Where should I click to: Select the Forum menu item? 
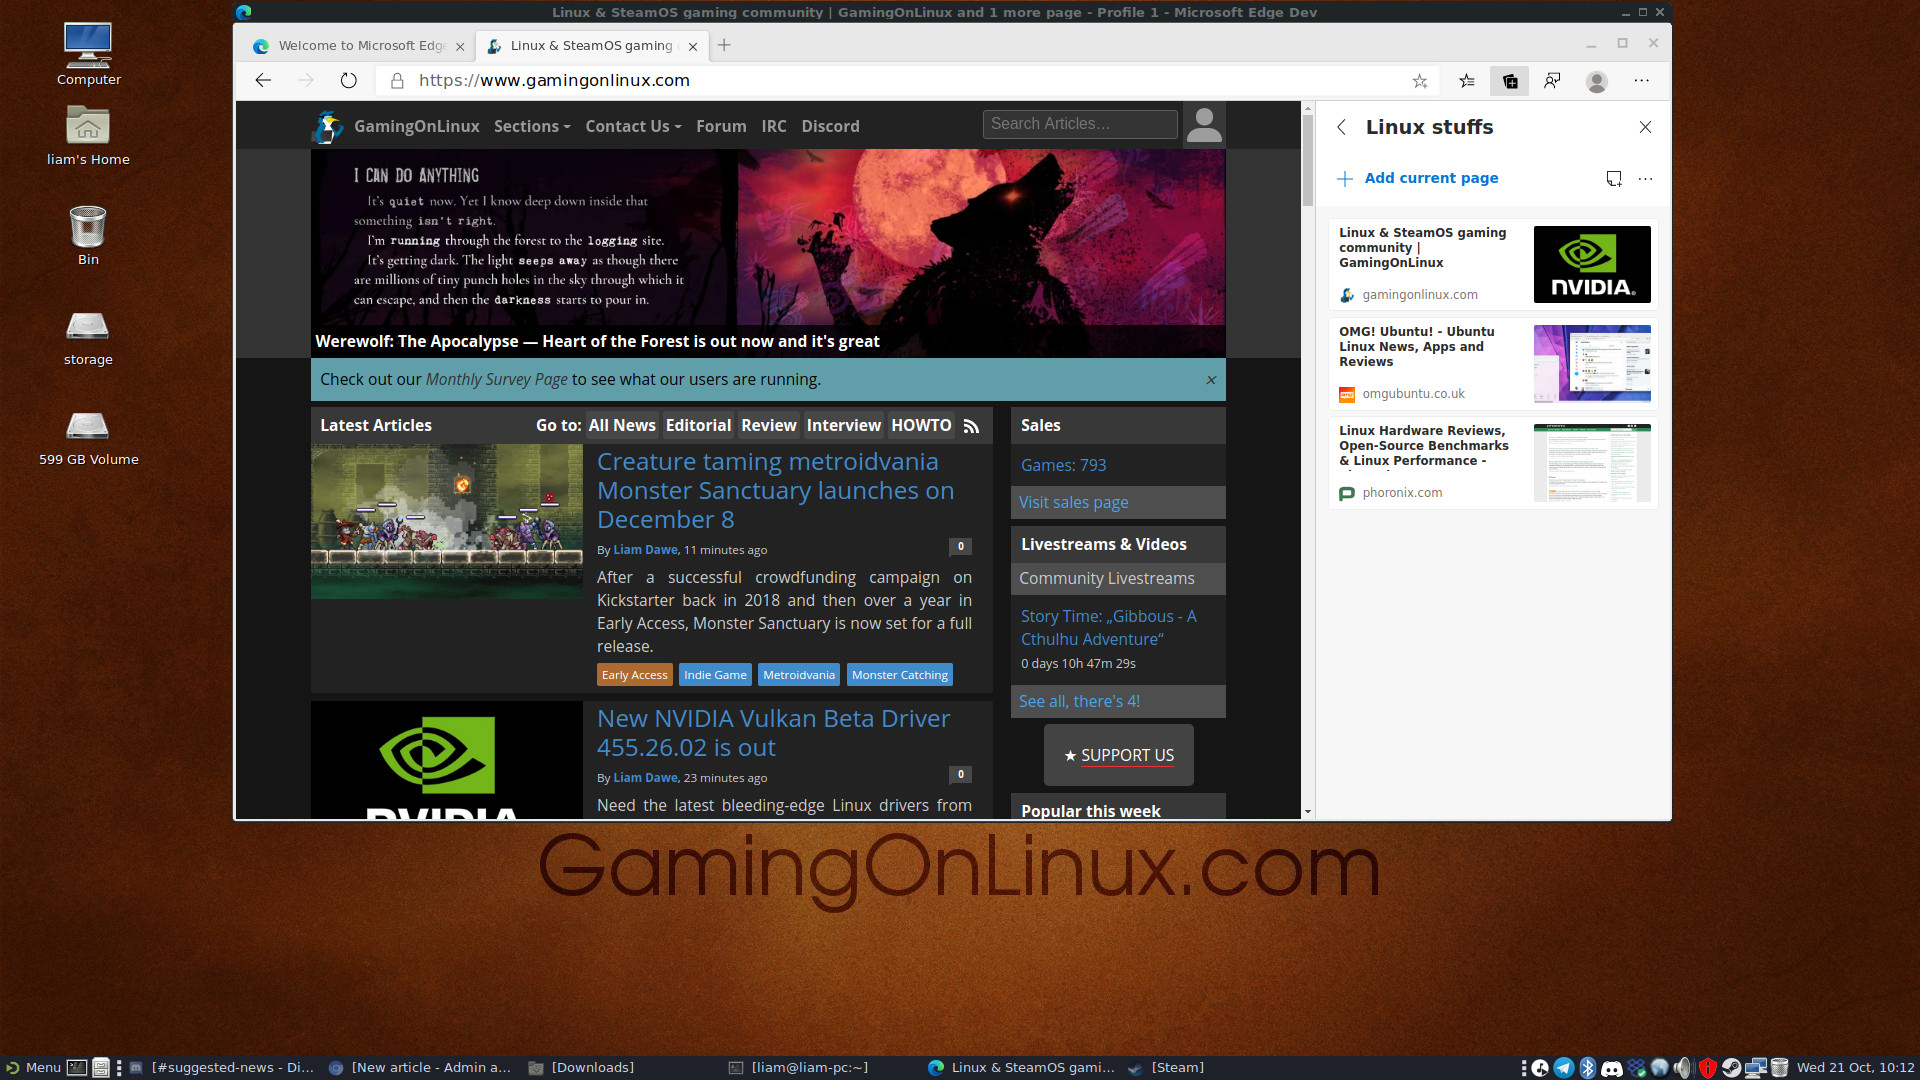pos(719,125)
